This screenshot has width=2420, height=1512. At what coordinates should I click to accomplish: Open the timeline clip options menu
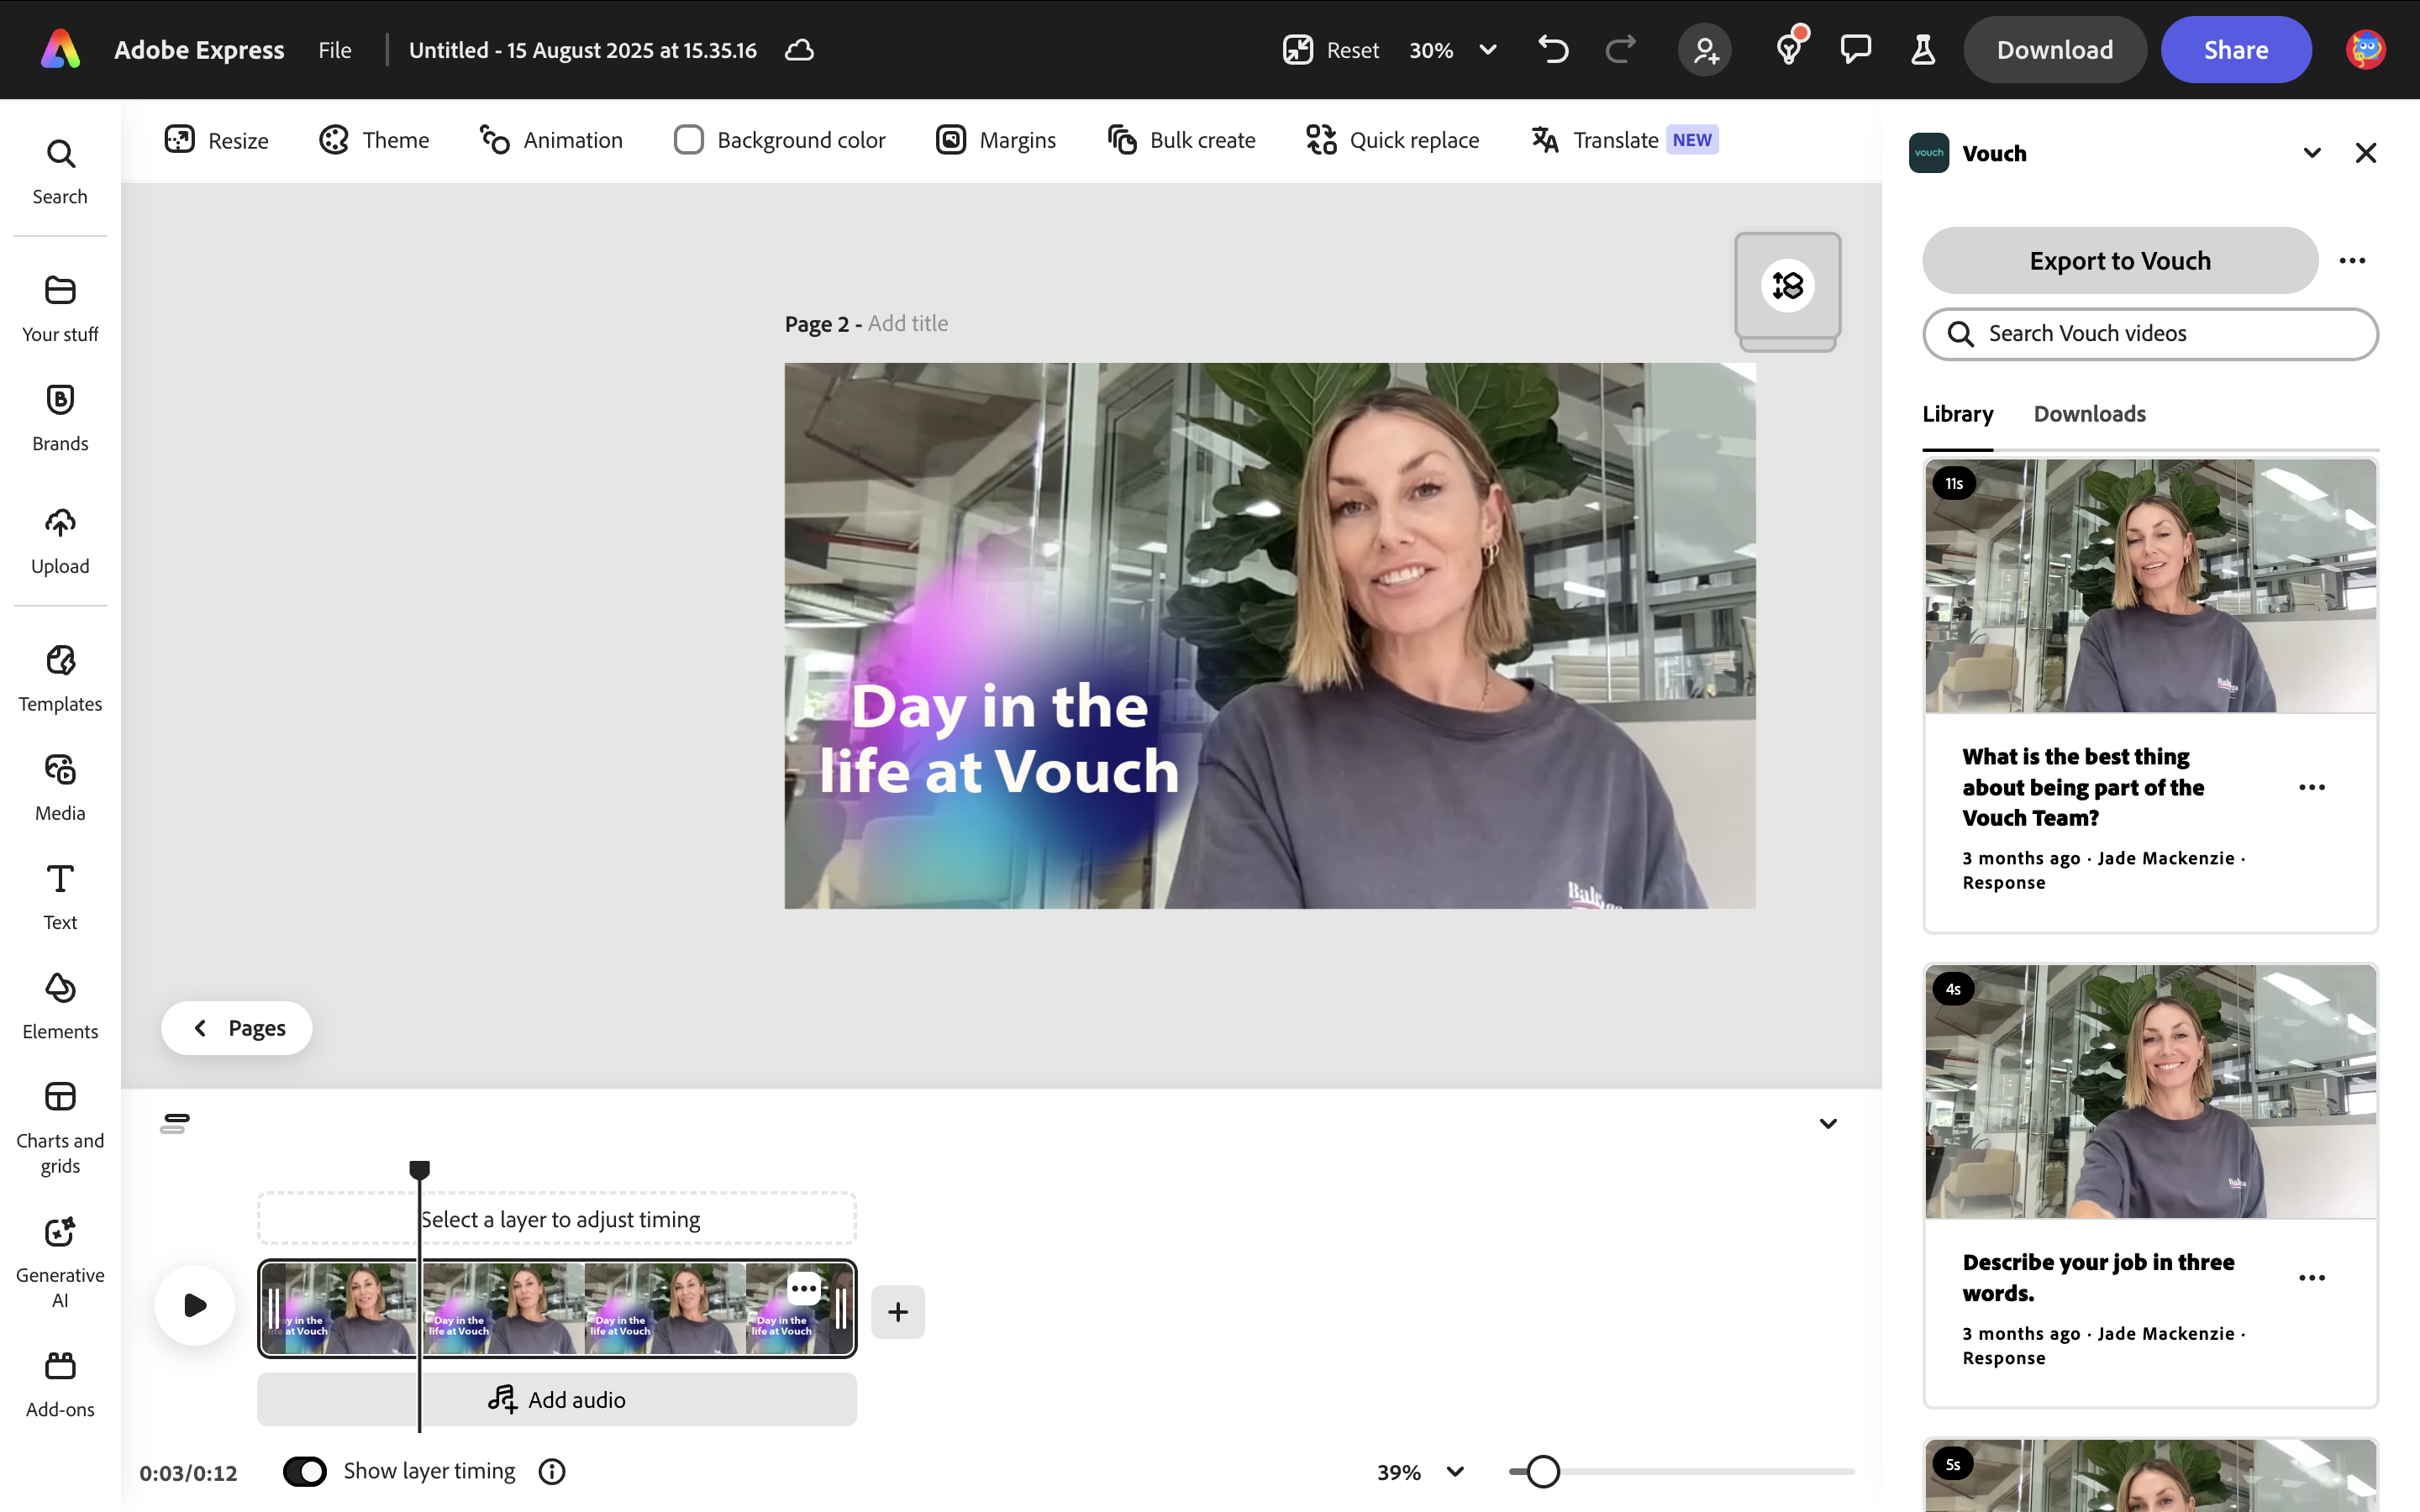coord(804,1288)
